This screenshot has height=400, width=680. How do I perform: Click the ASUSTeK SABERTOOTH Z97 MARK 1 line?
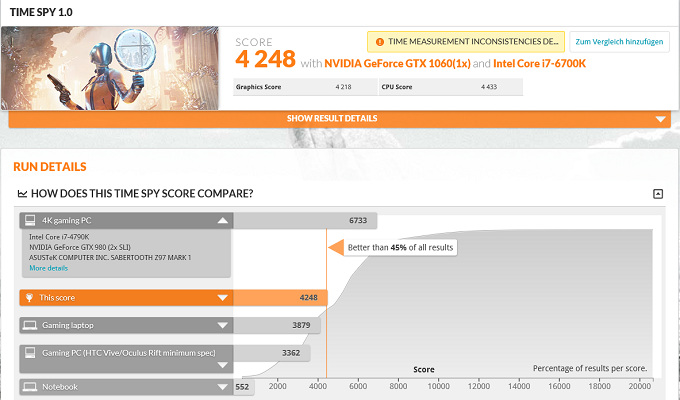tap(110, 258)
